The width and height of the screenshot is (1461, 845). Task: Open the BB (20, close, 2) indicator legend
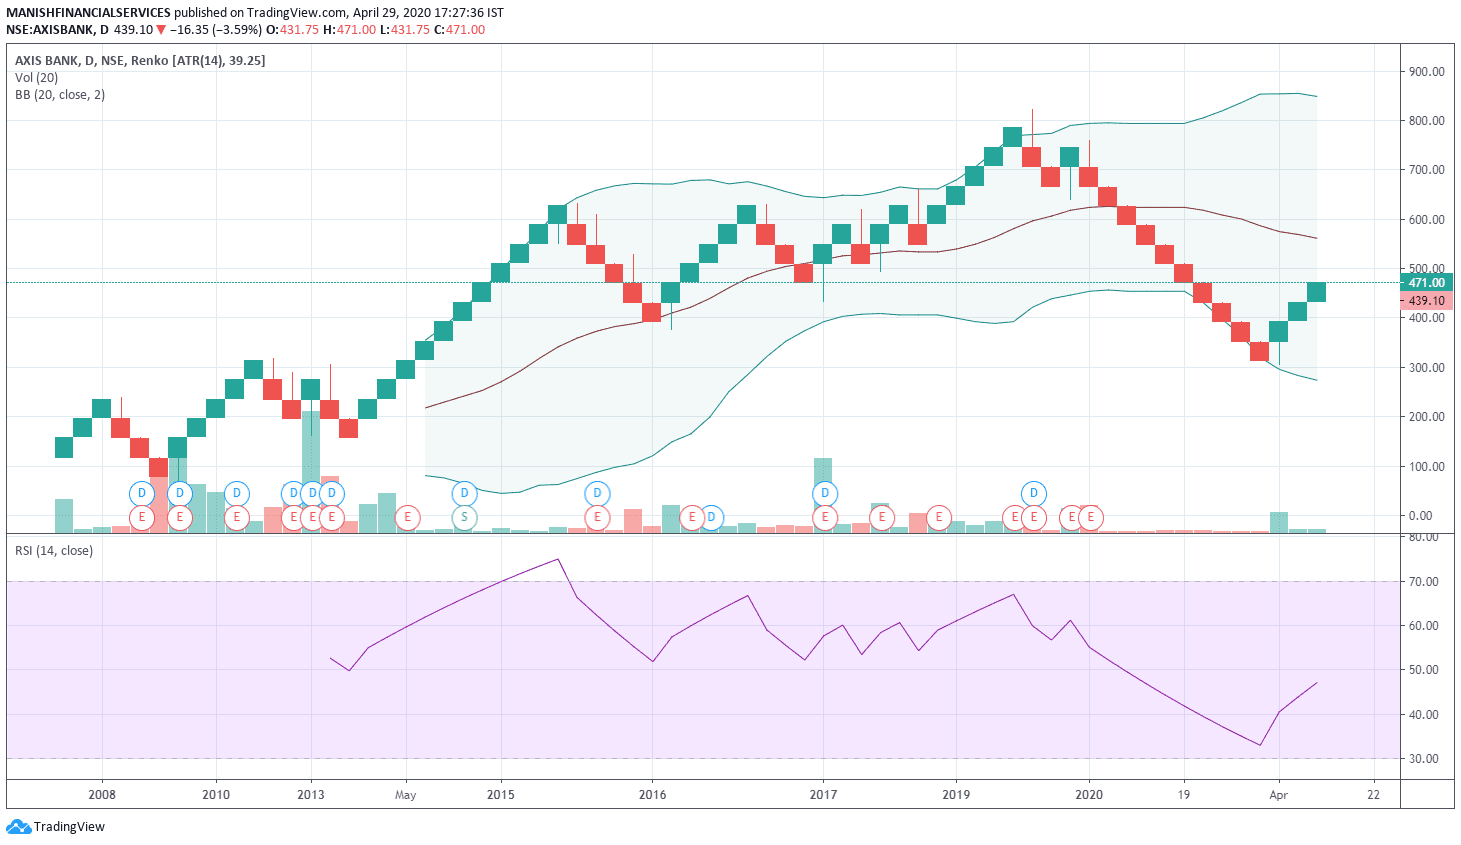click(x=60, y=95)
